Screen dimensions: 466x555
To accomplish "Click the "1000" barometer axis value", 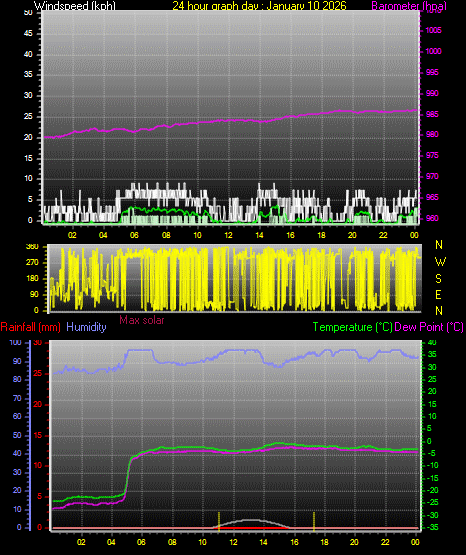I will (x=433, y=51).
